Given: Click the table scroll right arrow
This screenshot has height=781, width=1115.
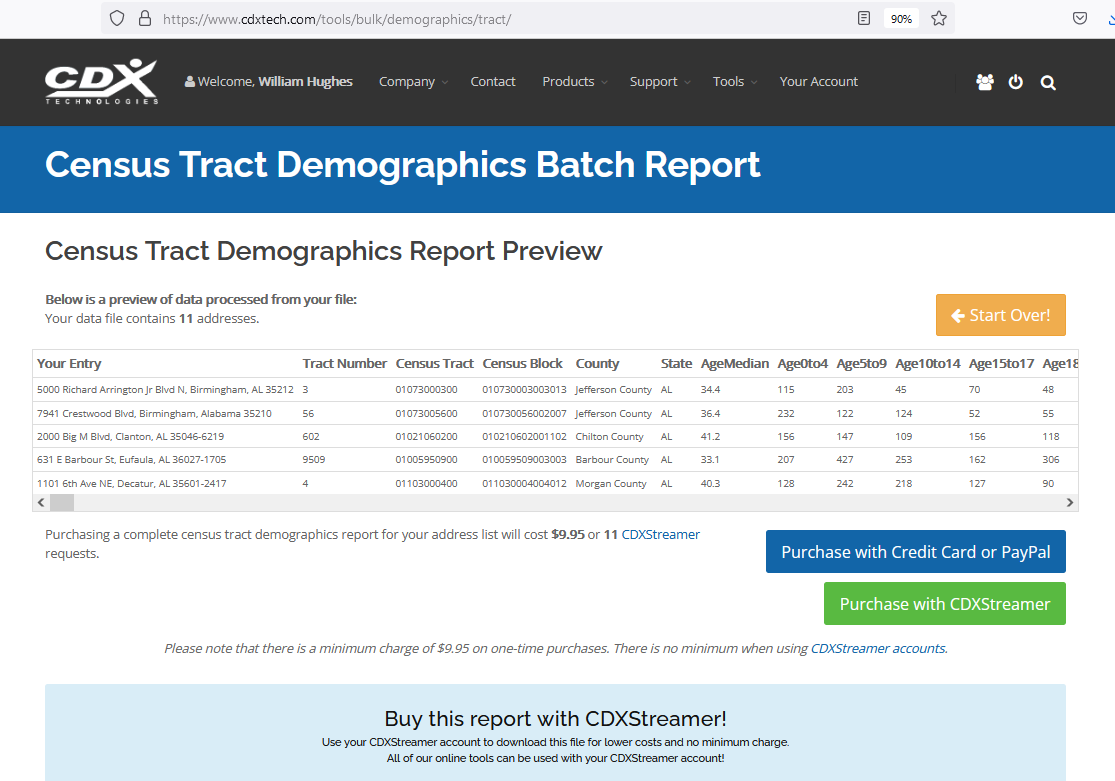Looking at the screenshot, I should (1069, 502).
